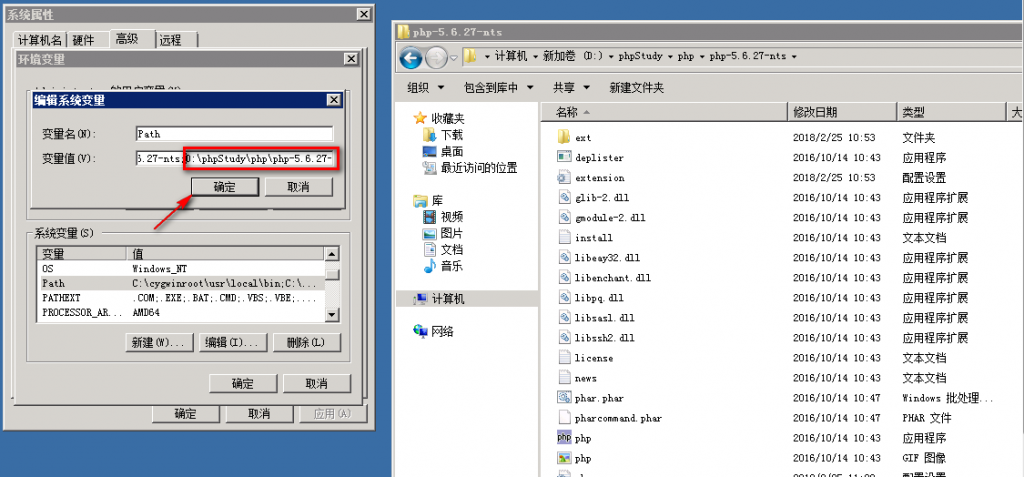Switch to the 计算机名 tab
Image resolution: width=1024 pixels, height=477 pixels.
pyautogui.click(x=39, y=40)
